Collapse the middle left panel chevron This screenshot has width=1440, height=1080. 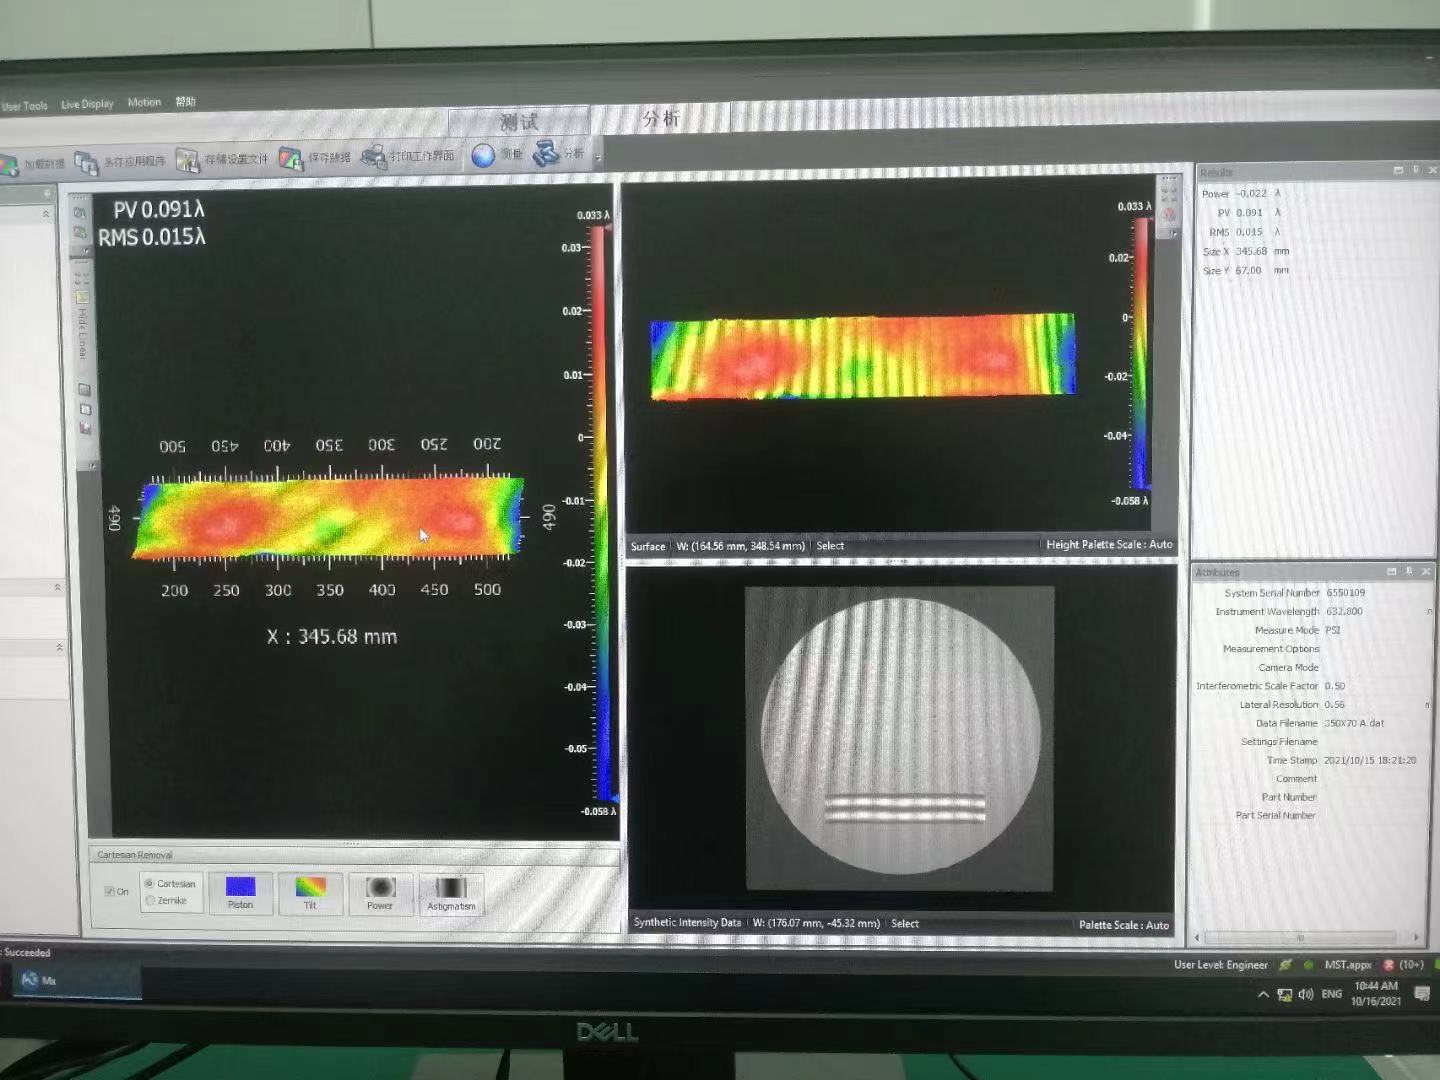click(57, 587)
